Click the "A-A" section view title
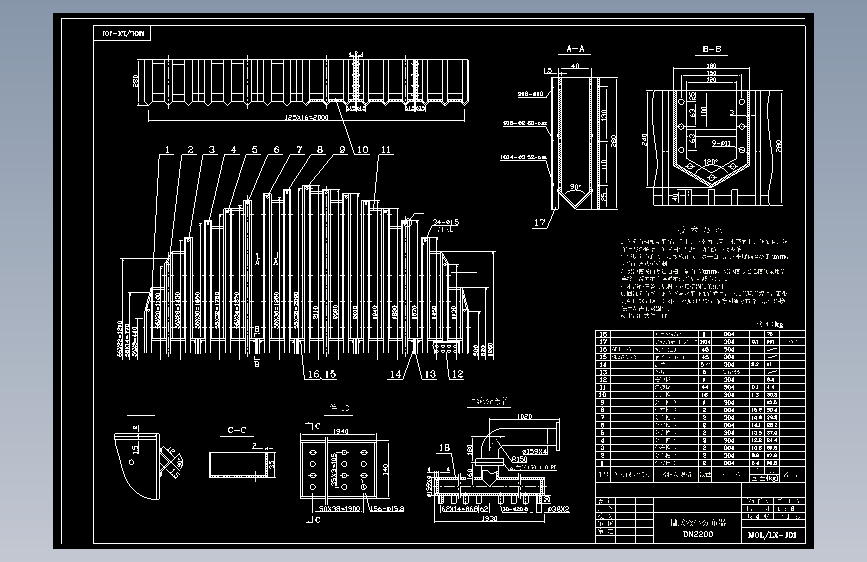867x562 pixels. (575, 49)
